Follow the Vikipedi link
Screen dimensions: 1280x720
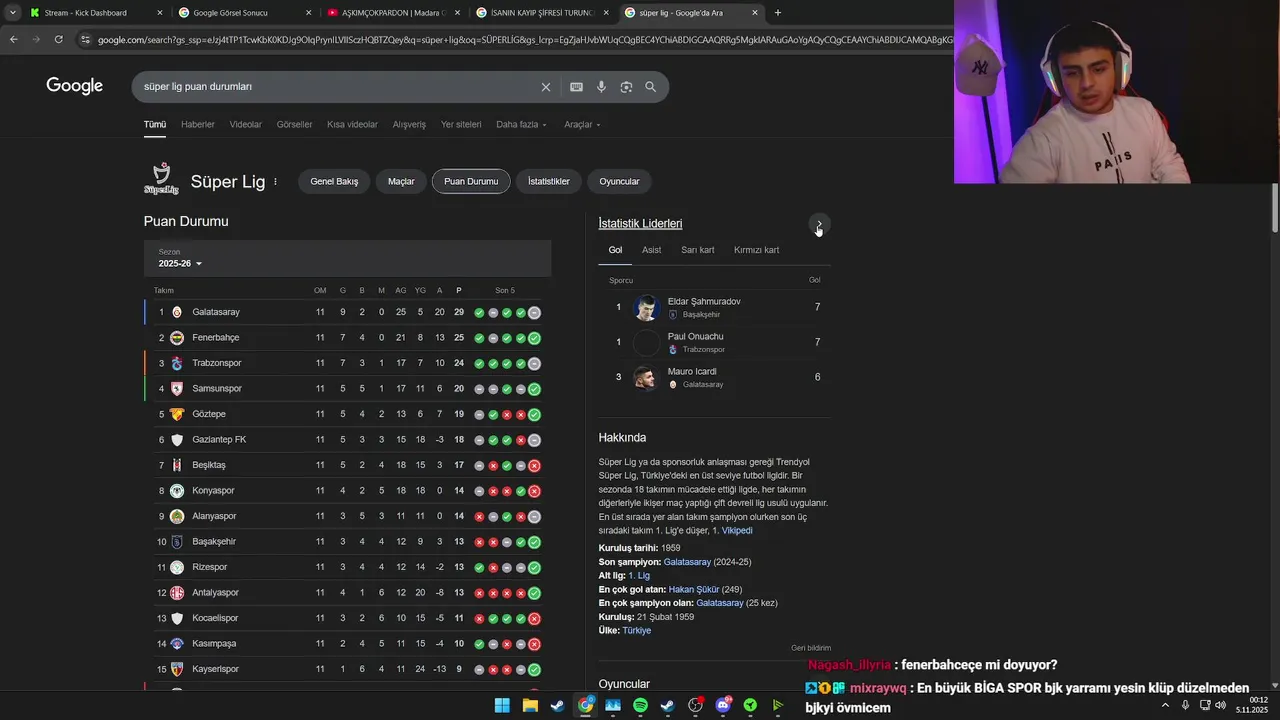(737, 531)
